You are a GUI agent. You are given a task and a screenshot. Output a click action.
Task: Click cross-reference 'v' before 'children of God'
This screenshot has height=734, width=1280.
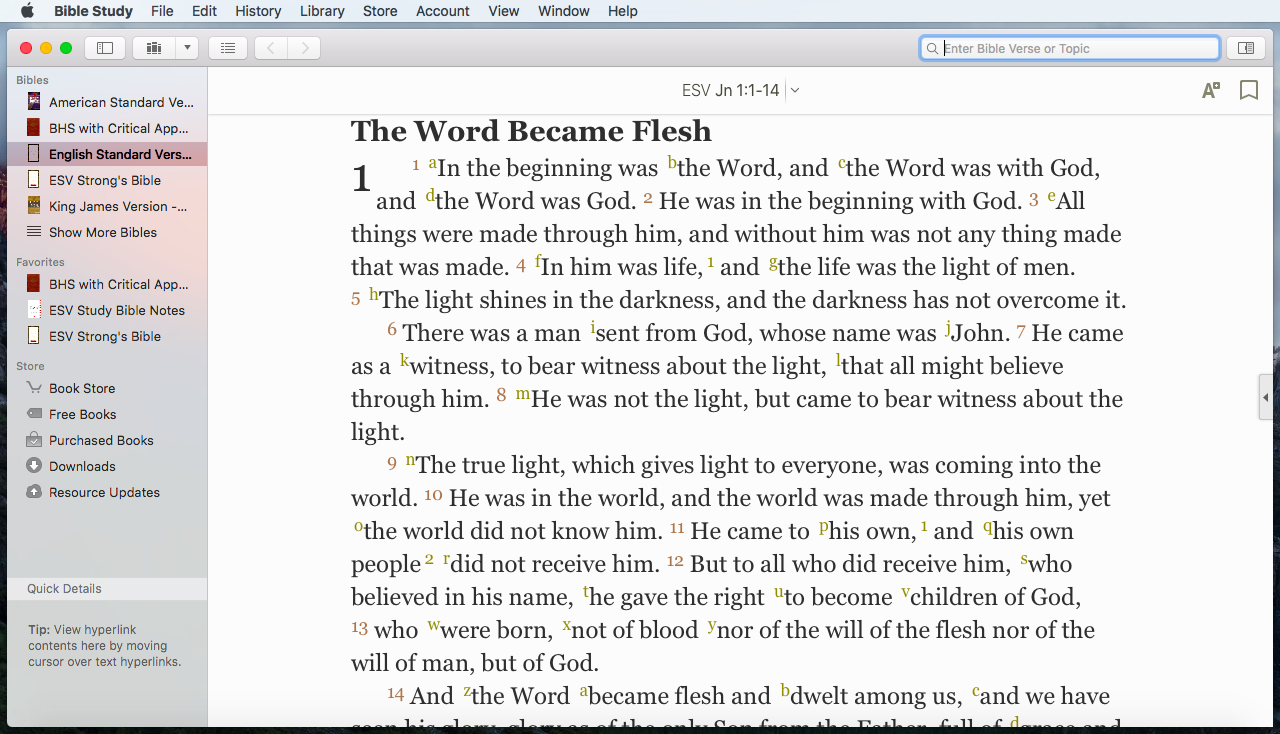906,592
